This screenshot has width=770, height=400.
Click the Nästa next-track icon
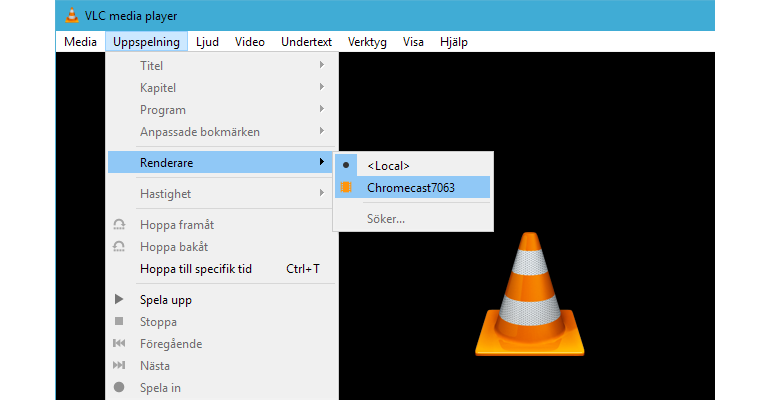point(119,365)
